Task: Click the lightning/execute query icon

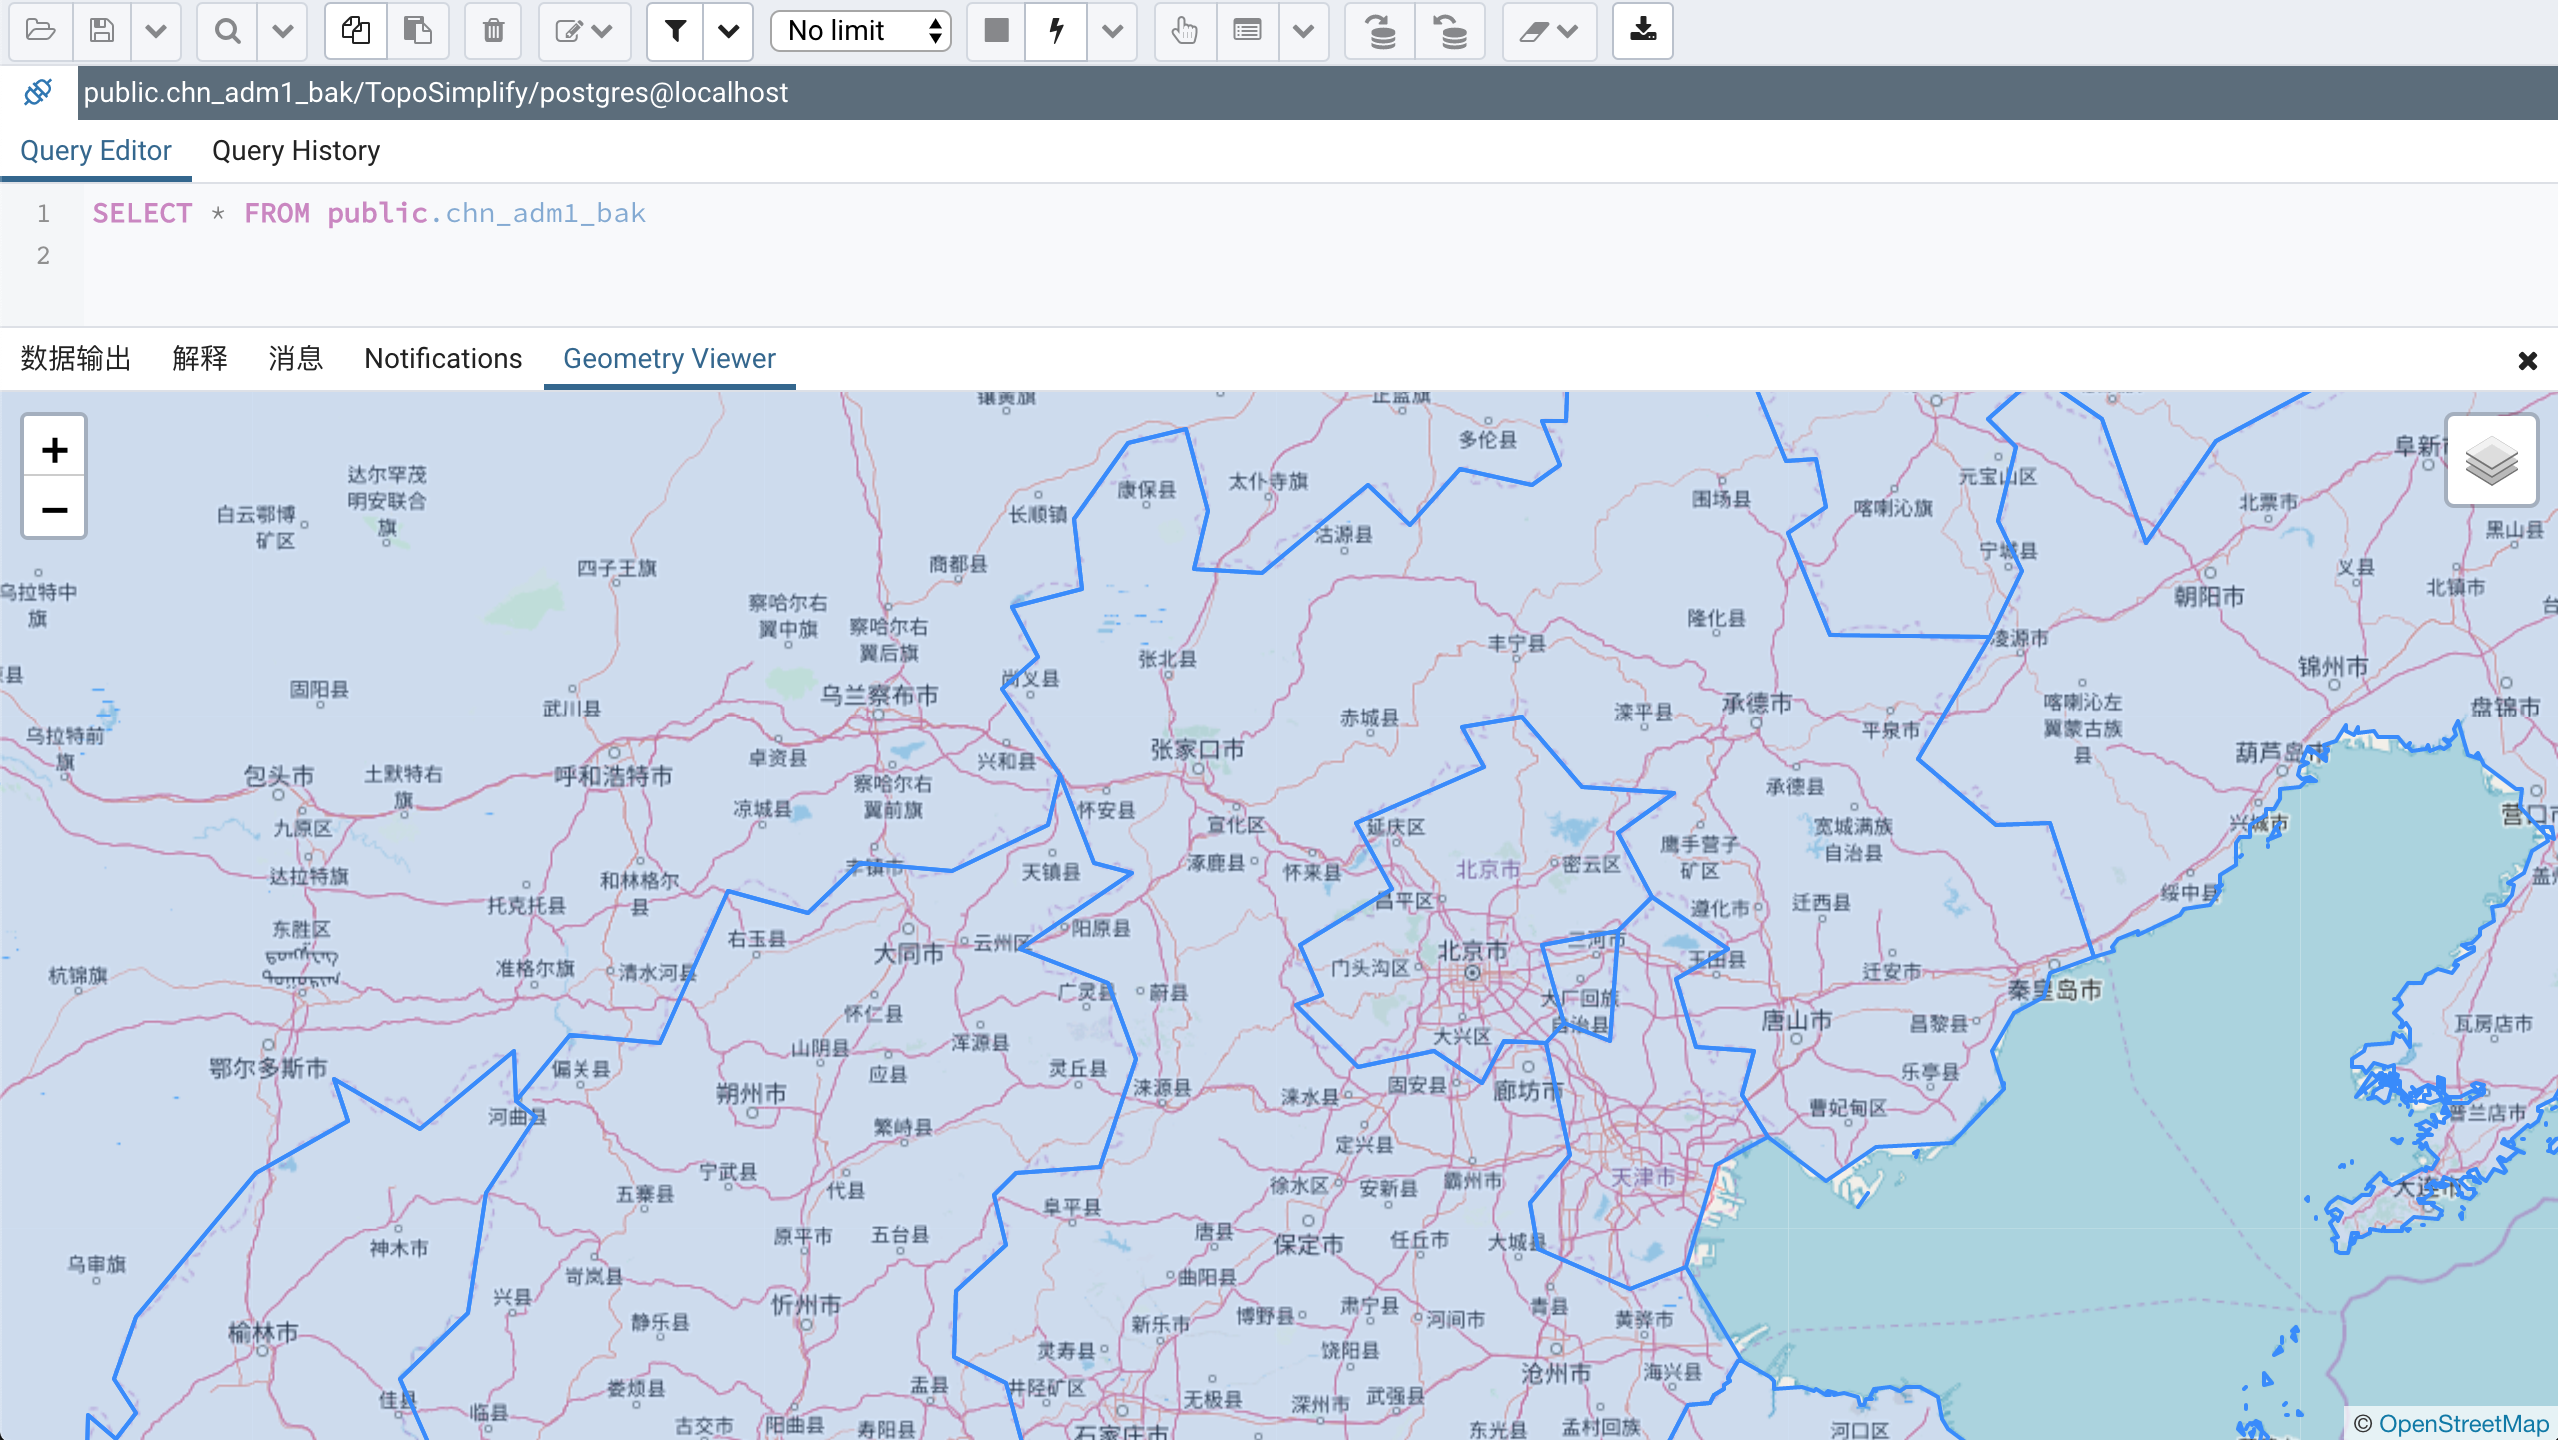Action: [x=1056, y=30]
